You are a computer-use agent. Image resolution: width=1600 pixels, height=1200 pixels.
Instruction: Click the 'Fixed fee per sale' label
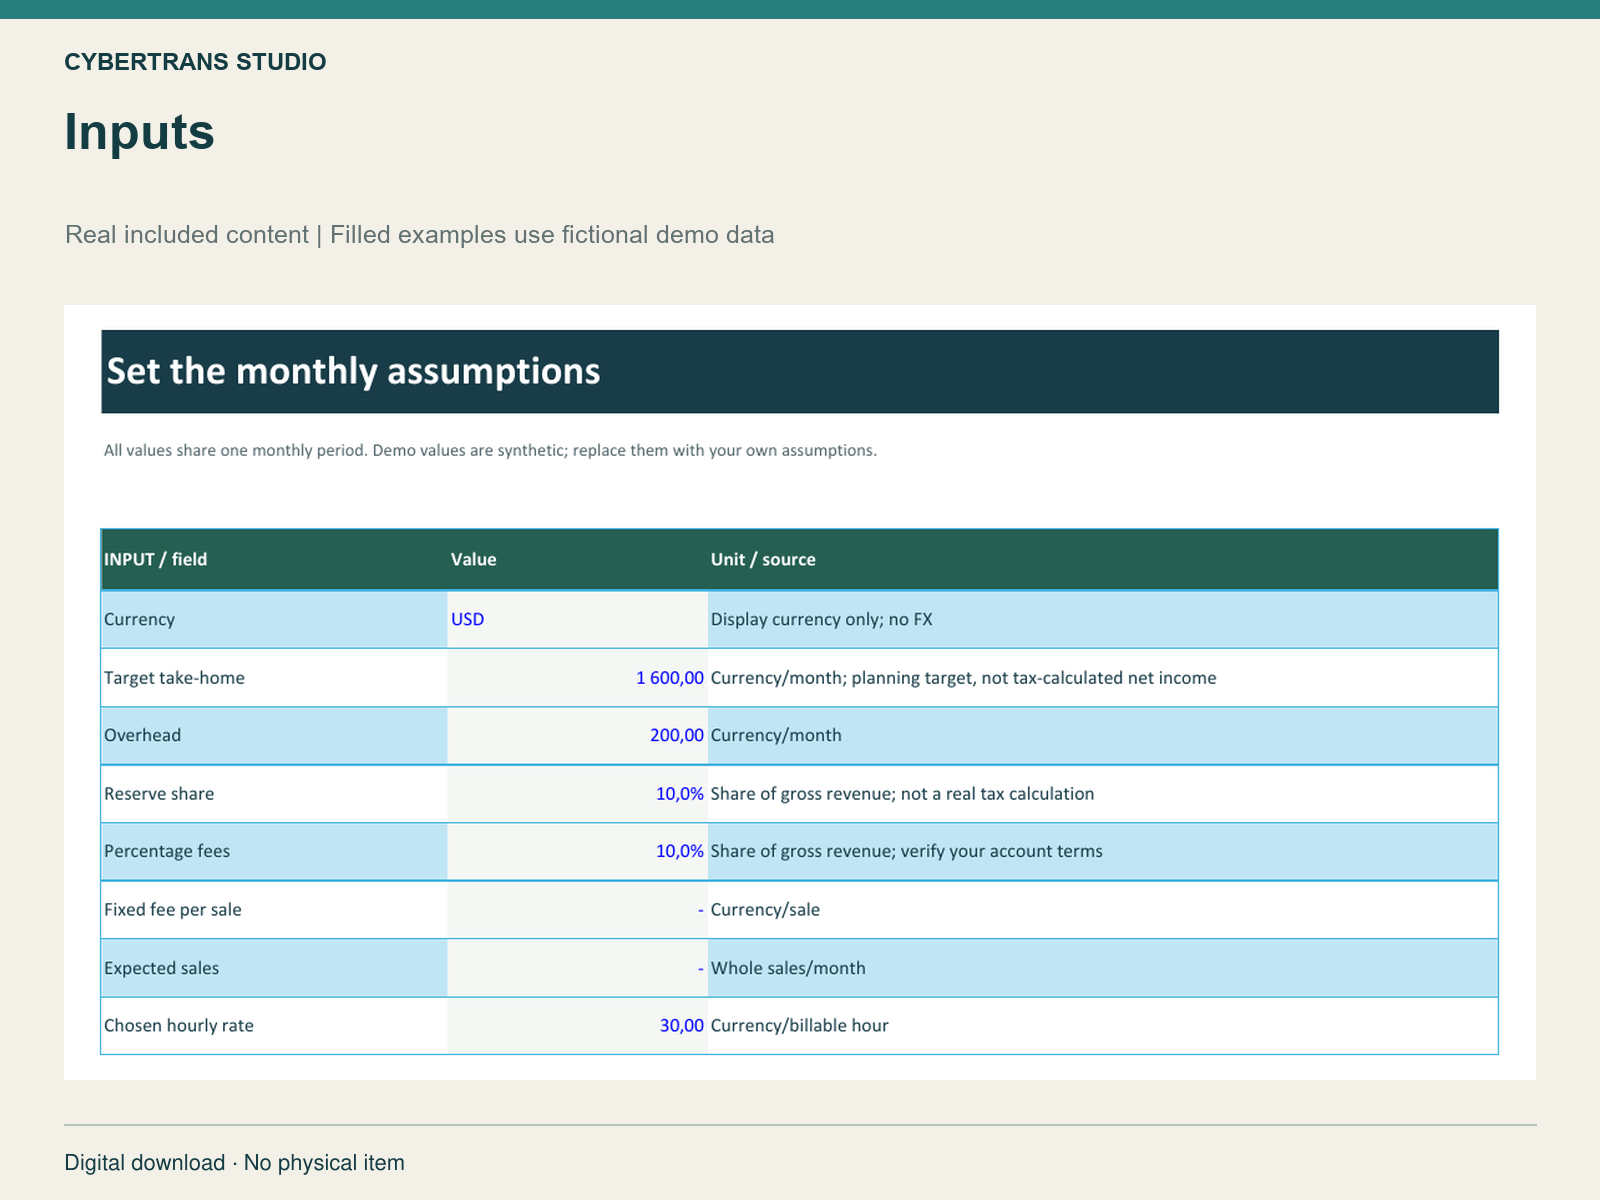click(x=173, y=910)
